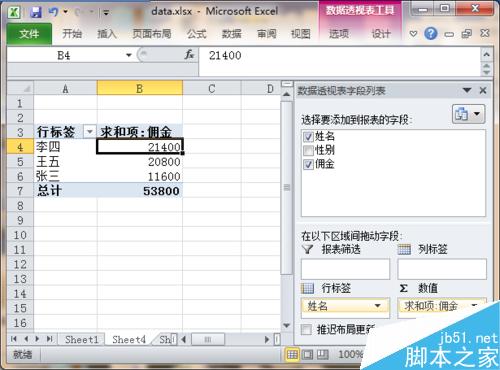Minimize the ribbon using the heart-shaped arrow icon

click(x=413, y=34)
